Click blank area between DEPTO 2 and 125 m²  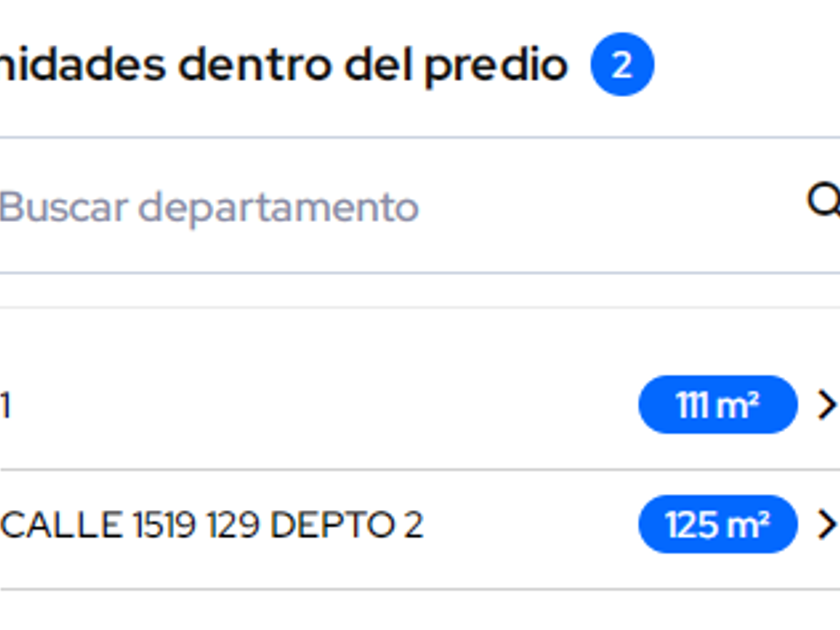(530, 525)
